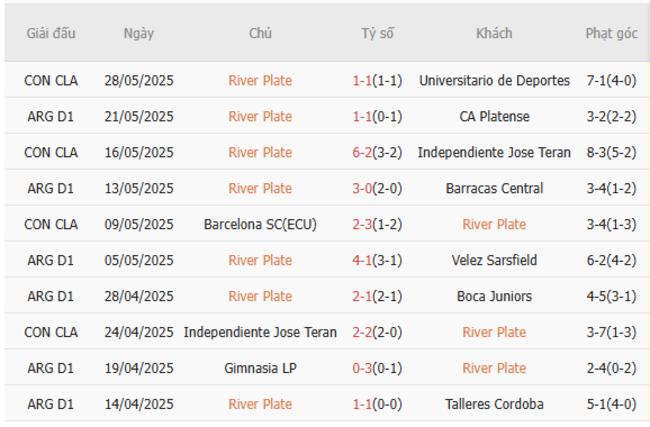Open the Boca Juniors team link
The height and width of the screenshot is (427, 650).
coord(494,296)
